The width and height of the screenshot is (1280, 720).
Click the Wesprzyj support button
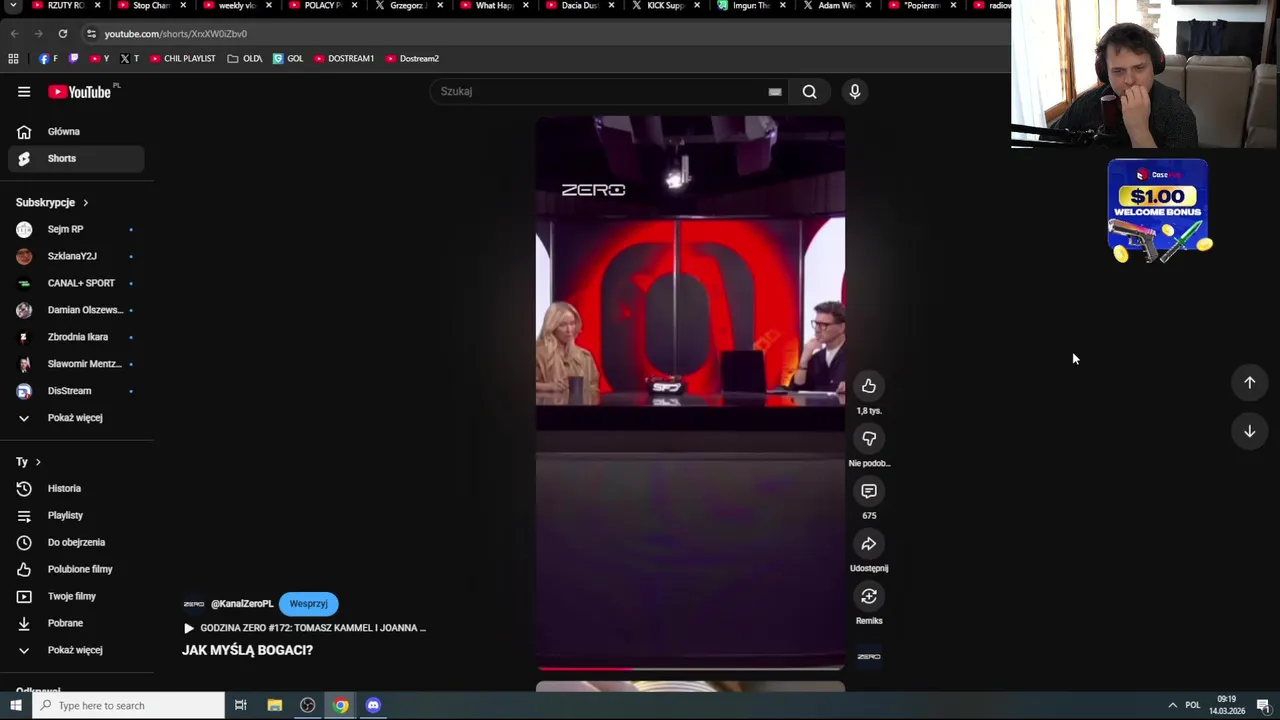(308, 603)
